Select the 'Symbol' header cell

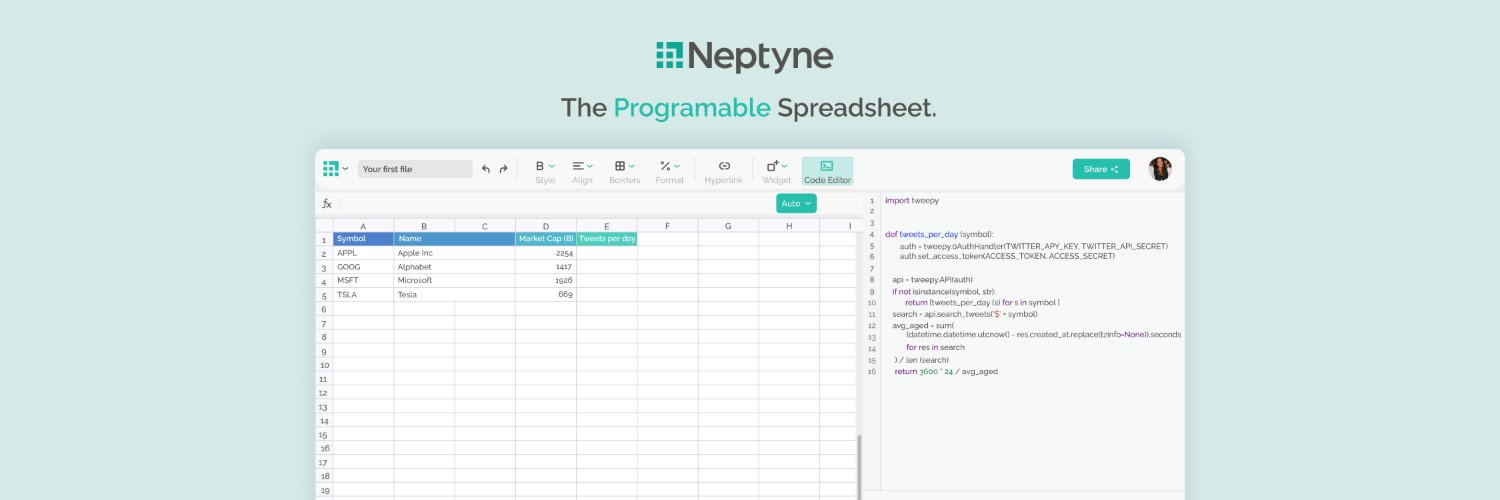pos(363,239)
